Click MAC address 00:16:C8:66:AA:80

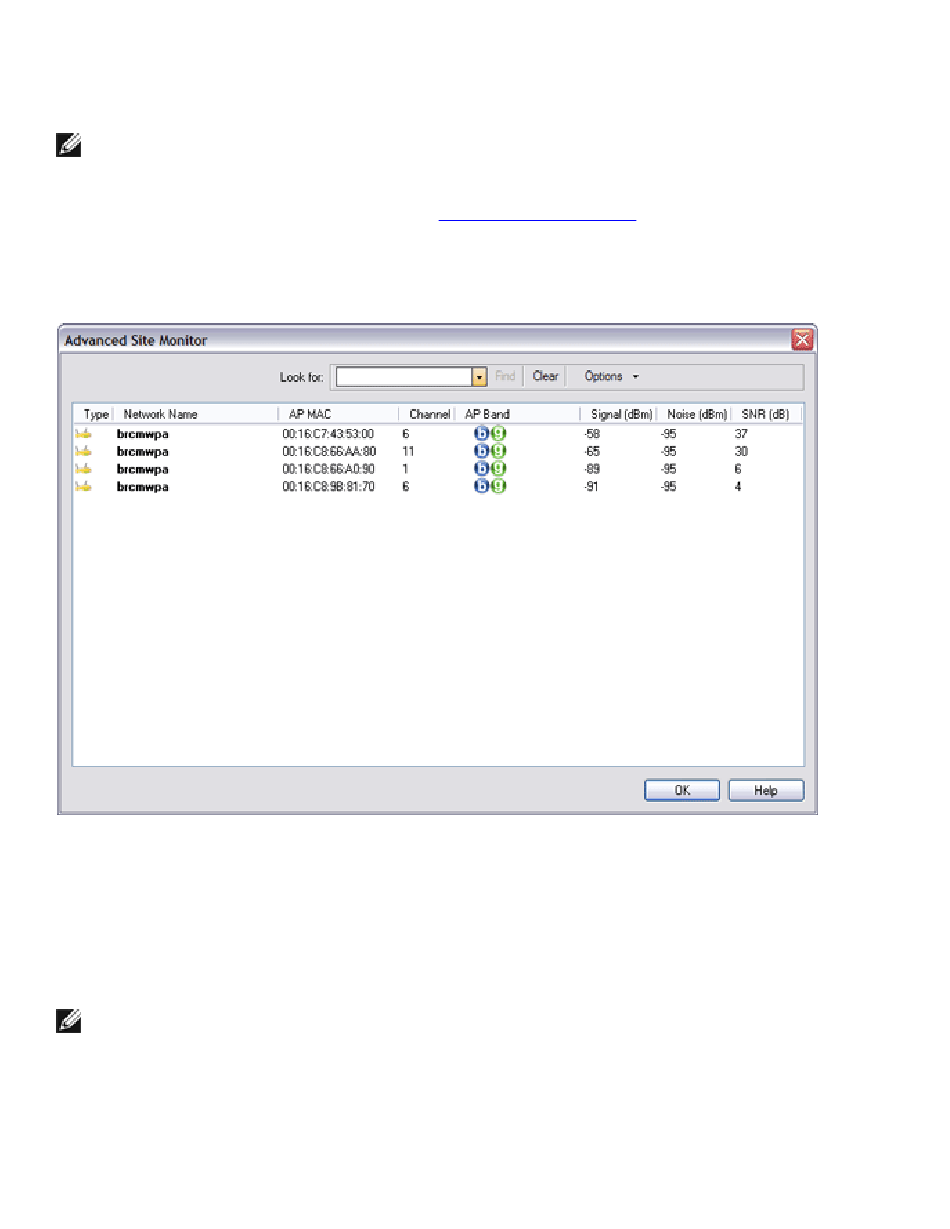pyautogui.click(x=329, y=451)
